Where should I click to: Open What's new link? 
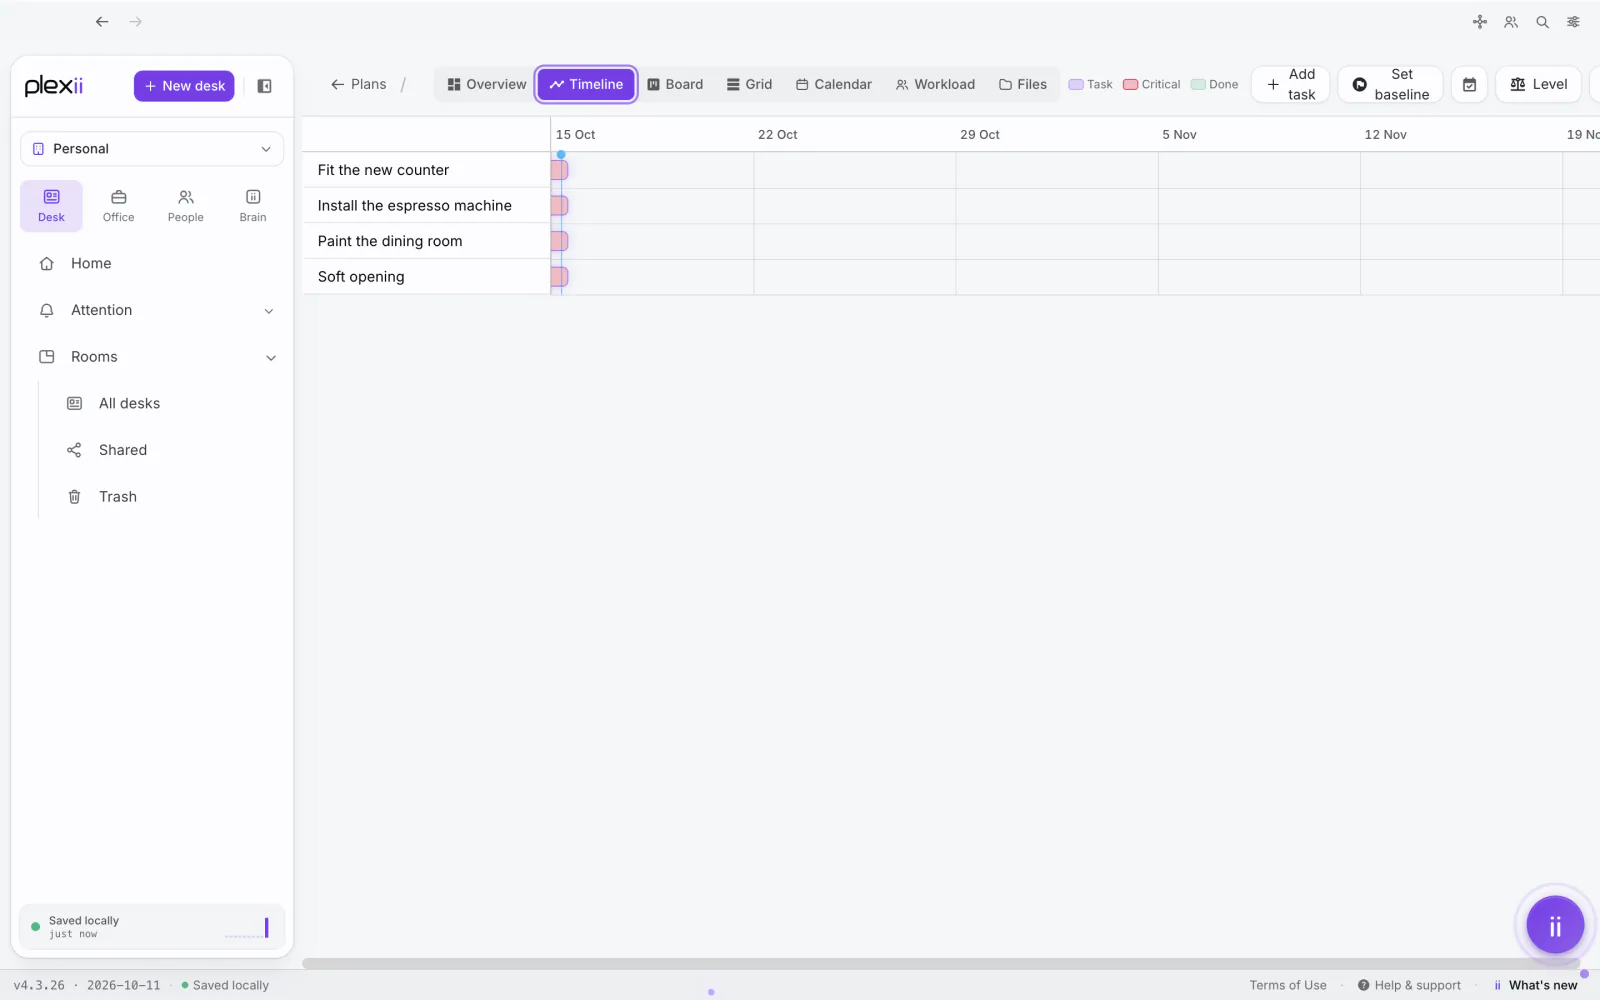pos(1536,985)
